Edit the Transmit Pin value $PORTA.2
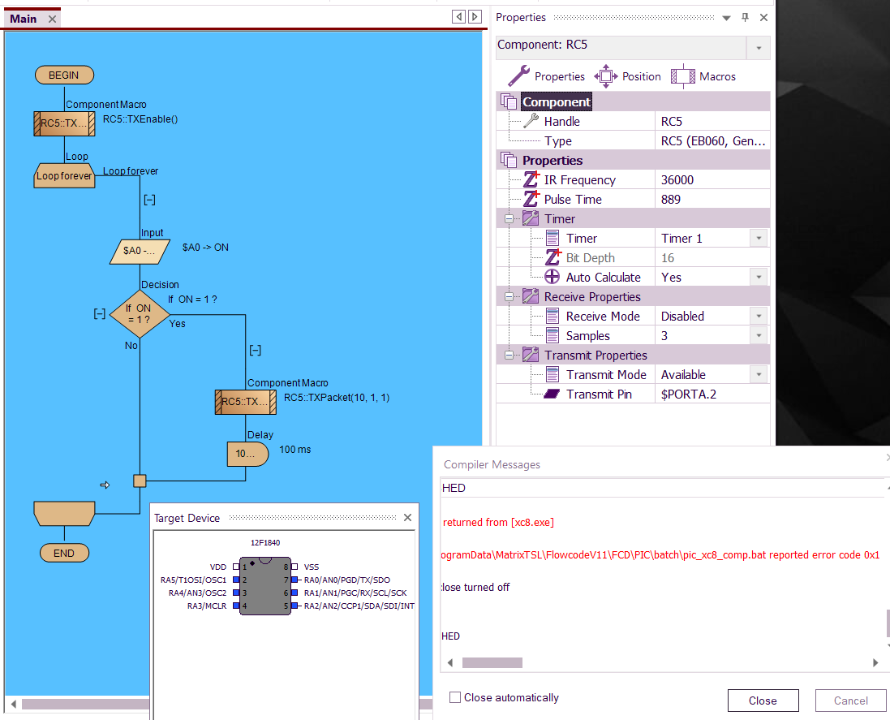Viewport: 890px width, 720px height. 712,394
